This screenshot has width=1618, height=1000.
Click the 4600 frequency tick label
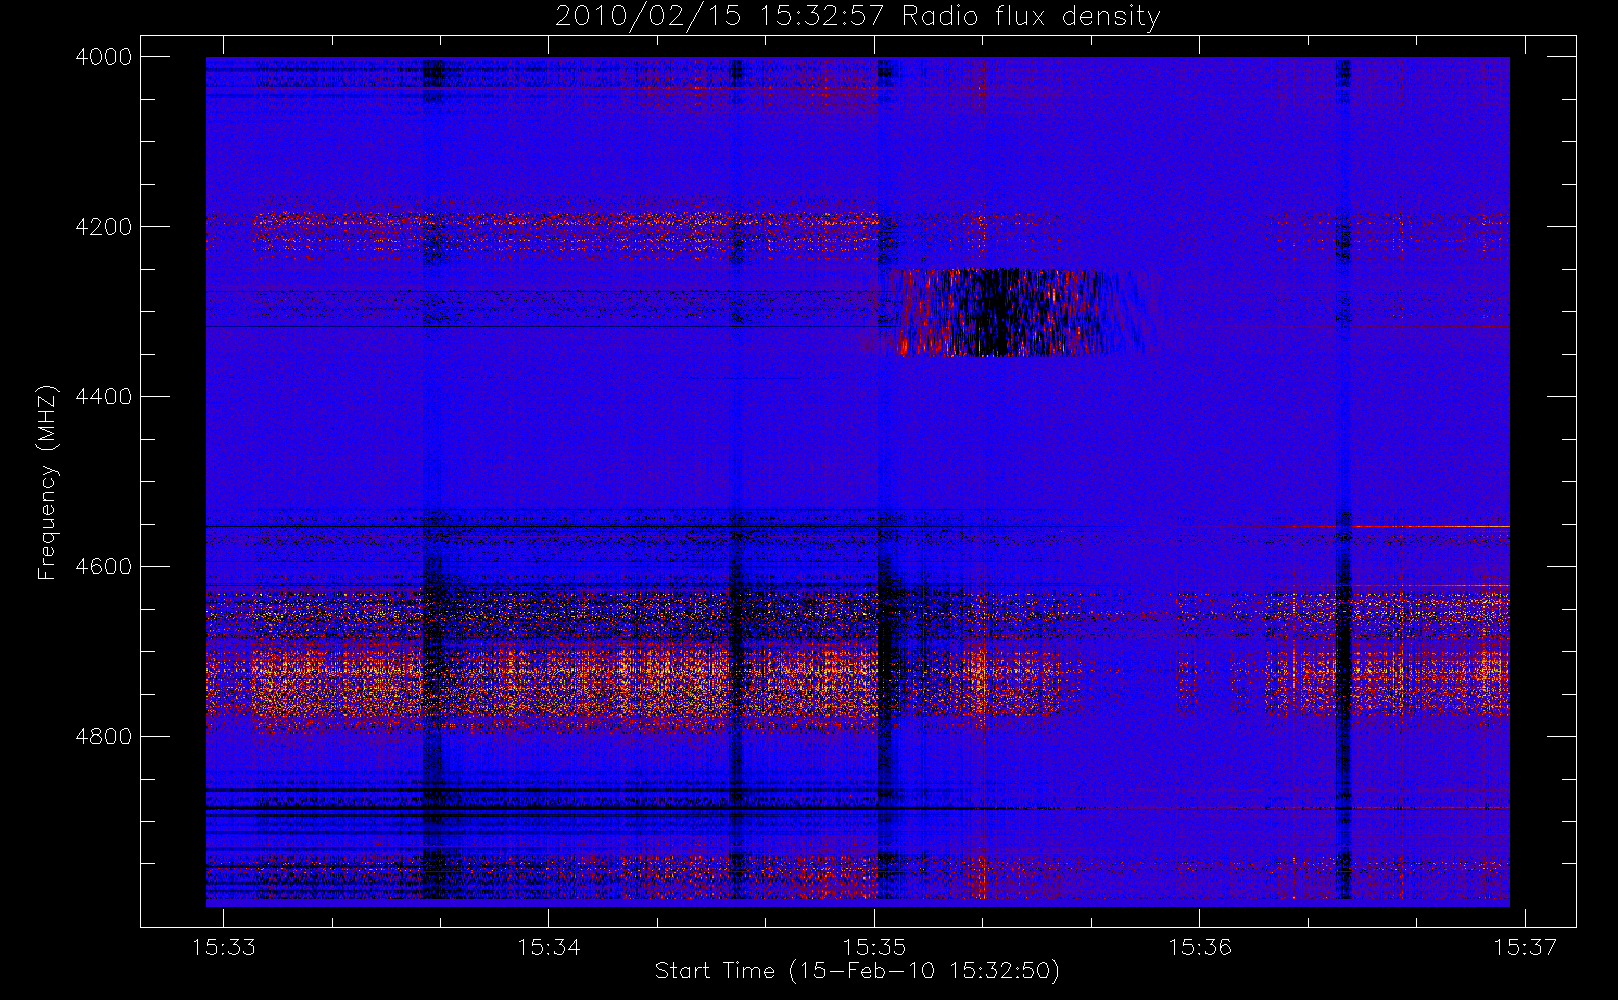point(103,567)
